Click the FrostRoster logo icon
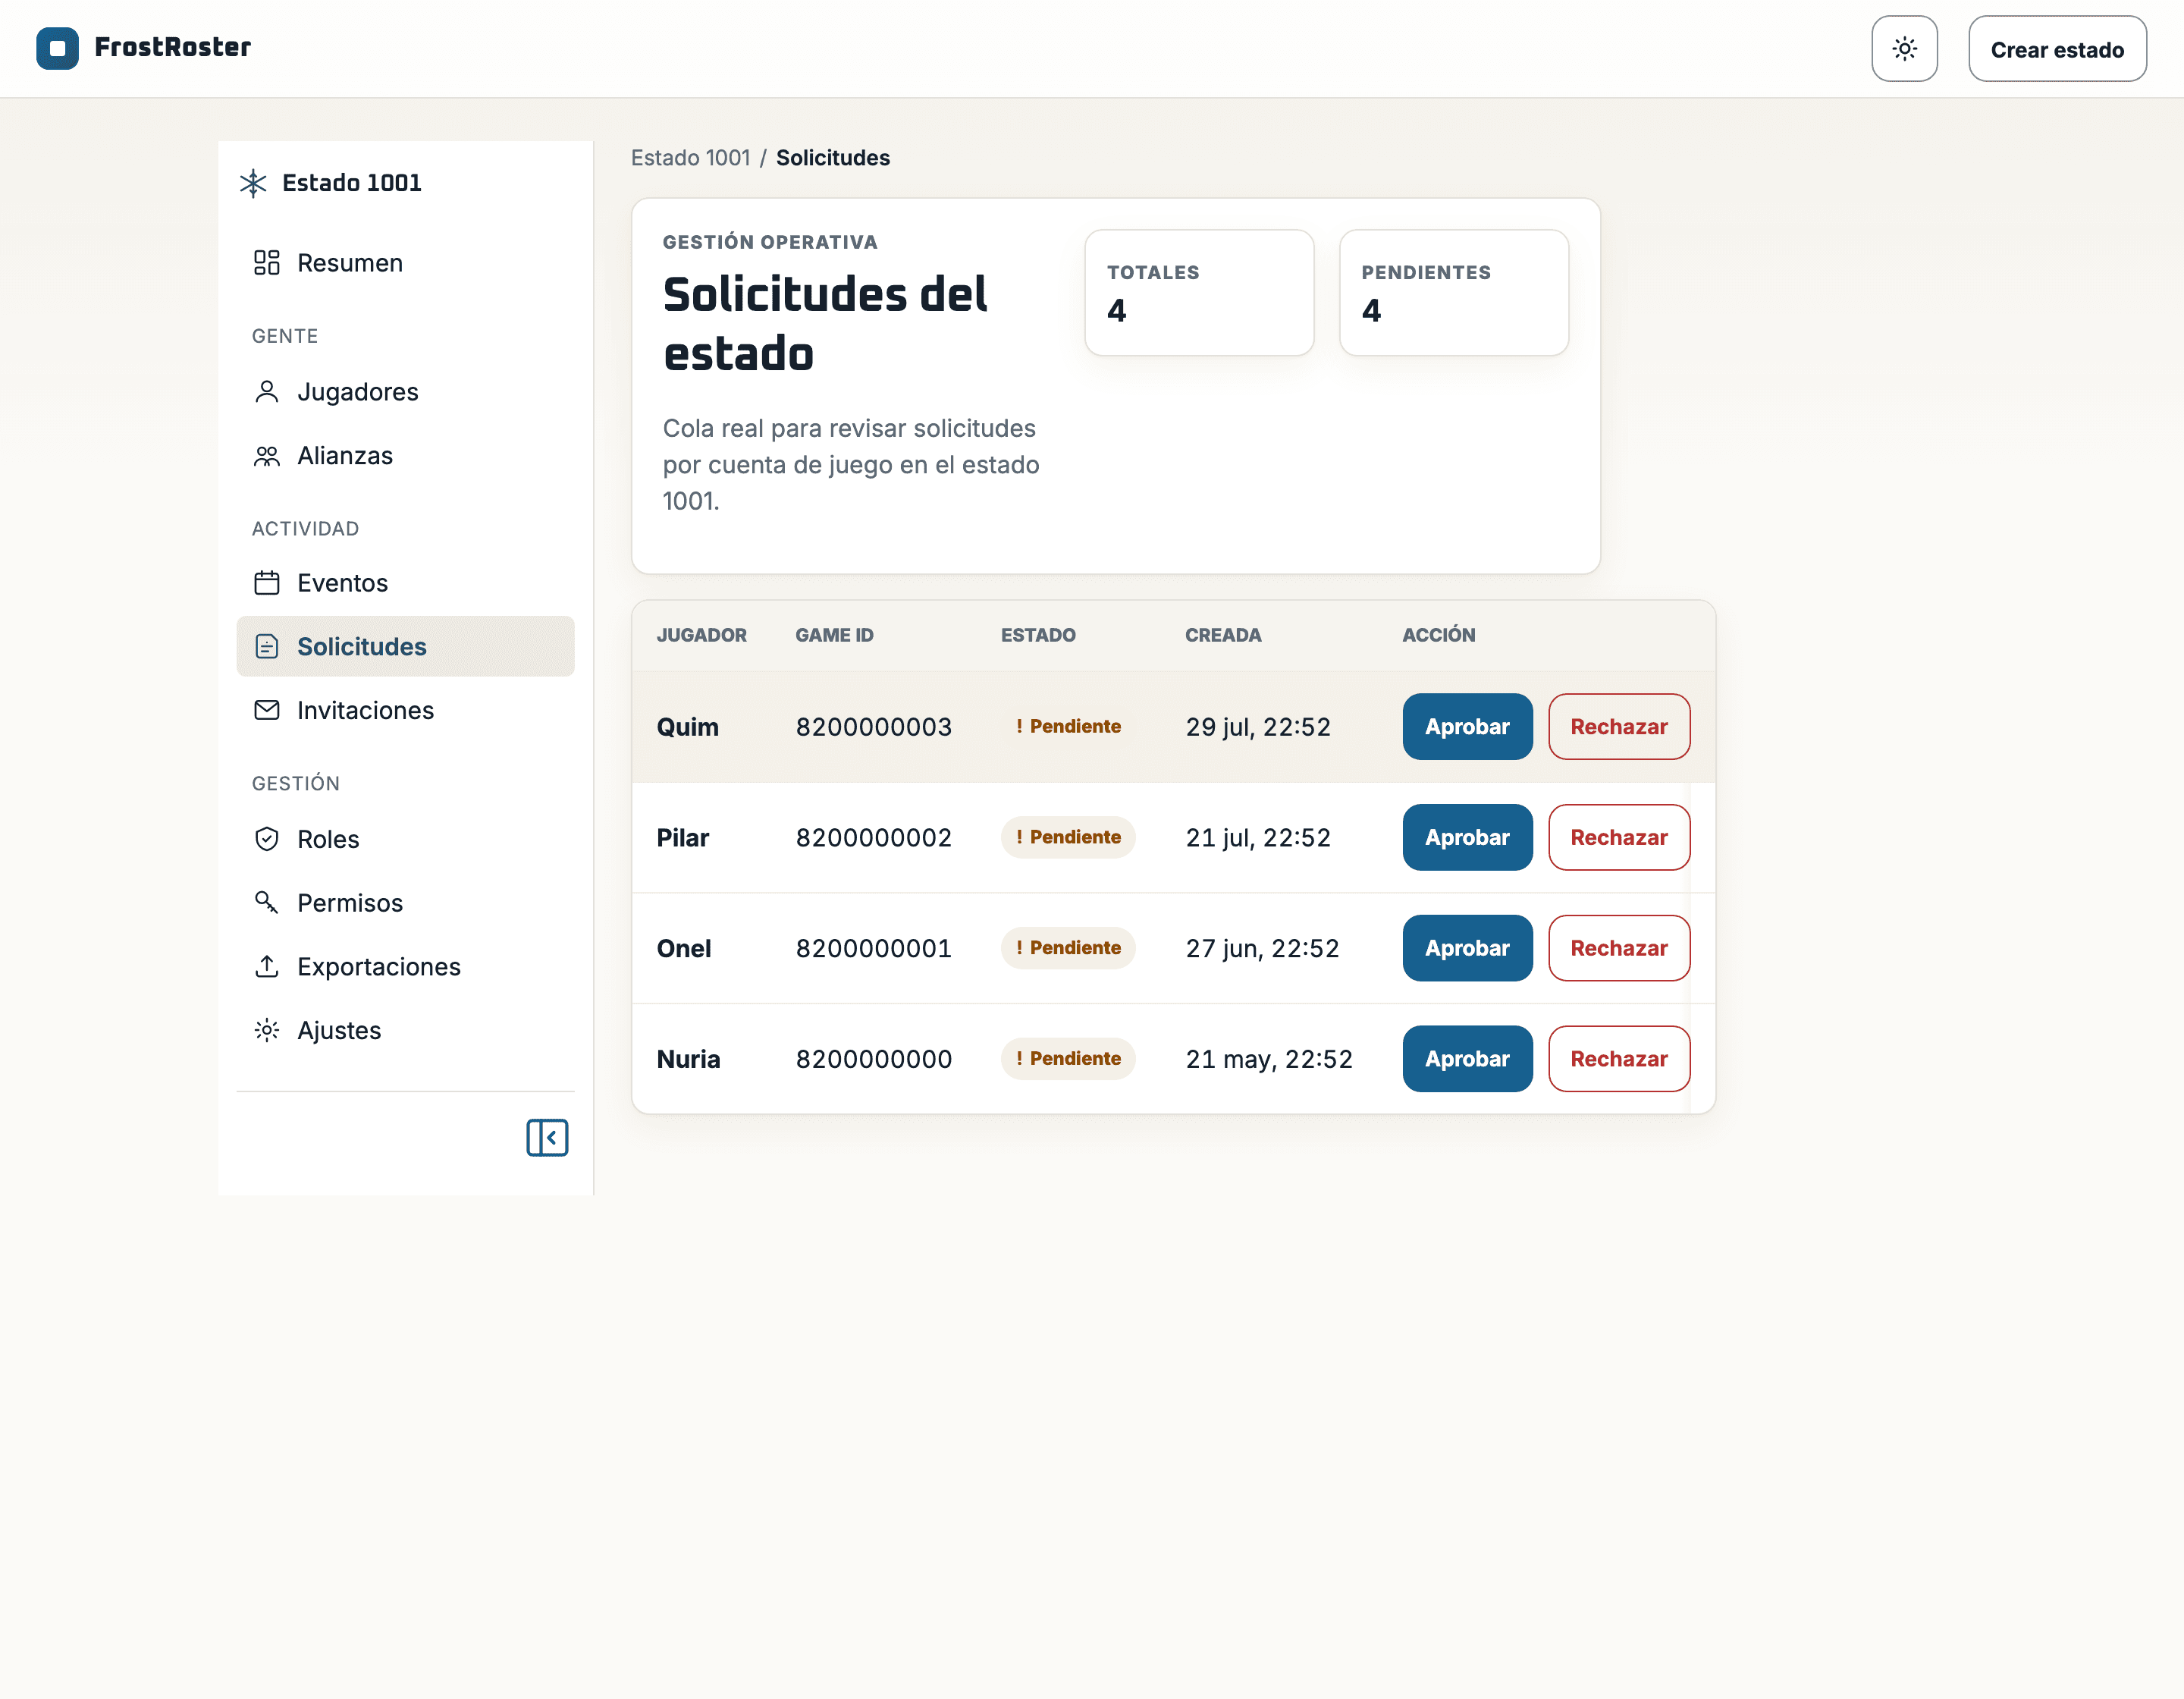 pyautogui.click(x=57, y=48)
